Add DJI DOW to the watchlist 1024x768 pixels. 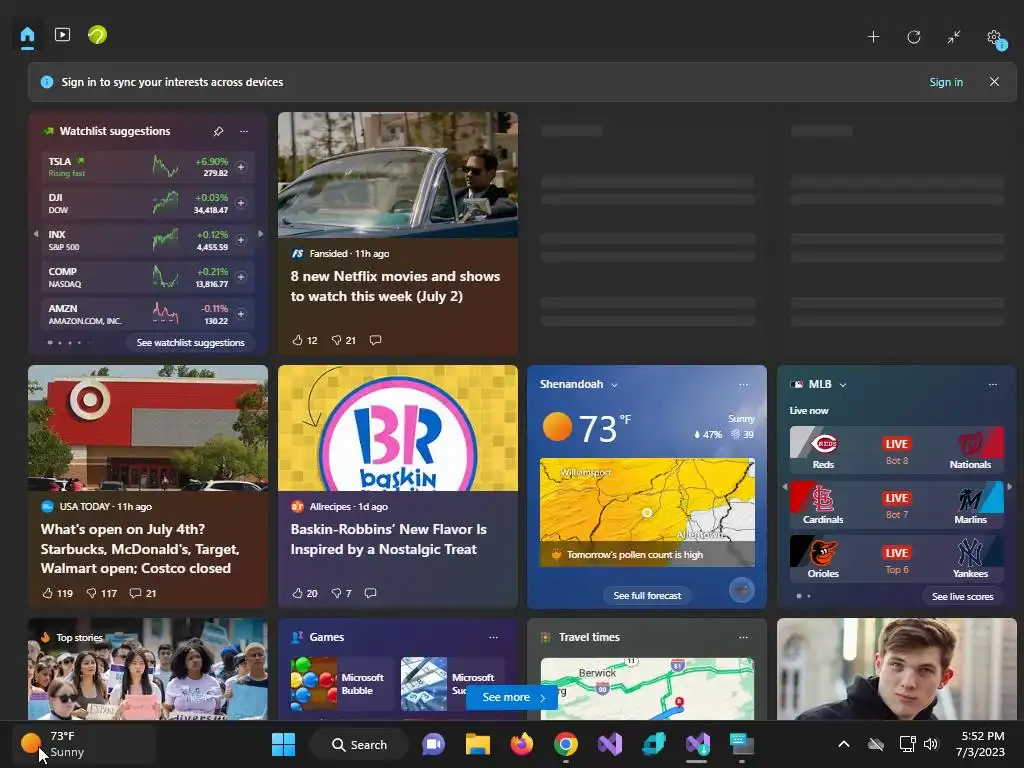point(241,203)
